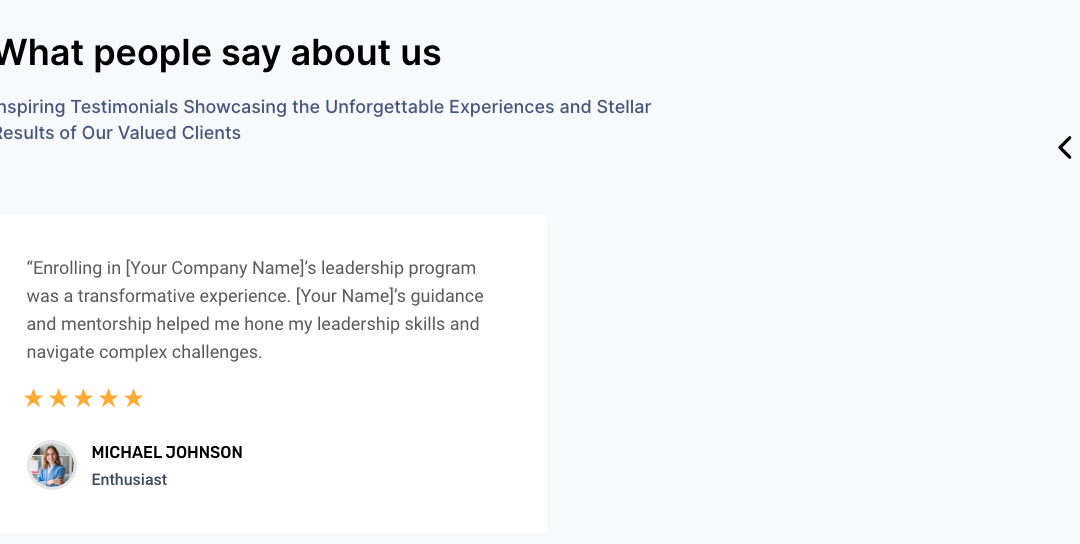Viewport: 1080px width, 544px height.
Task: Click the first orange rating star
Action: coord(33,399)
